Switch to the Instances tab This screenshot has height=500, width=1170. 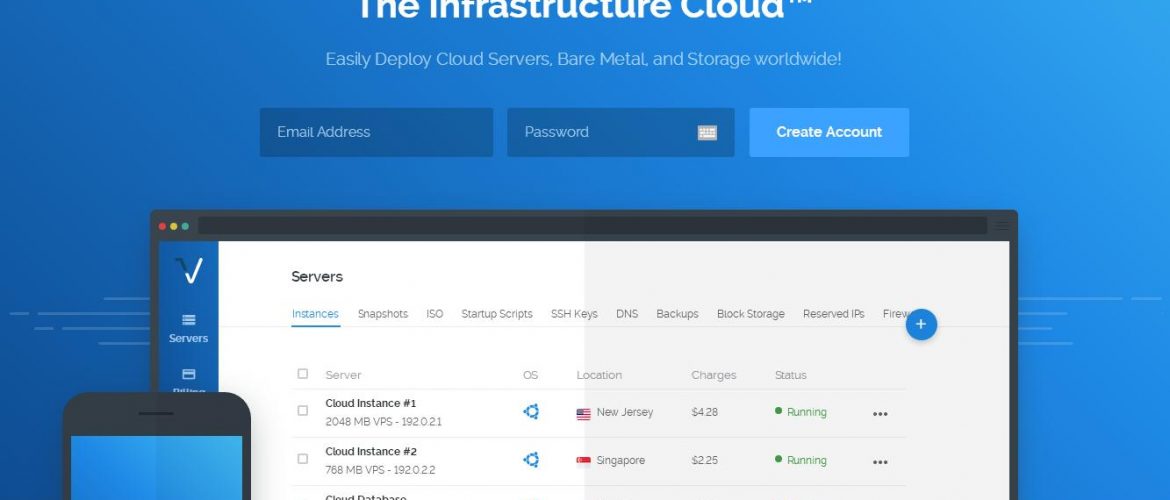tap(315, 314)
